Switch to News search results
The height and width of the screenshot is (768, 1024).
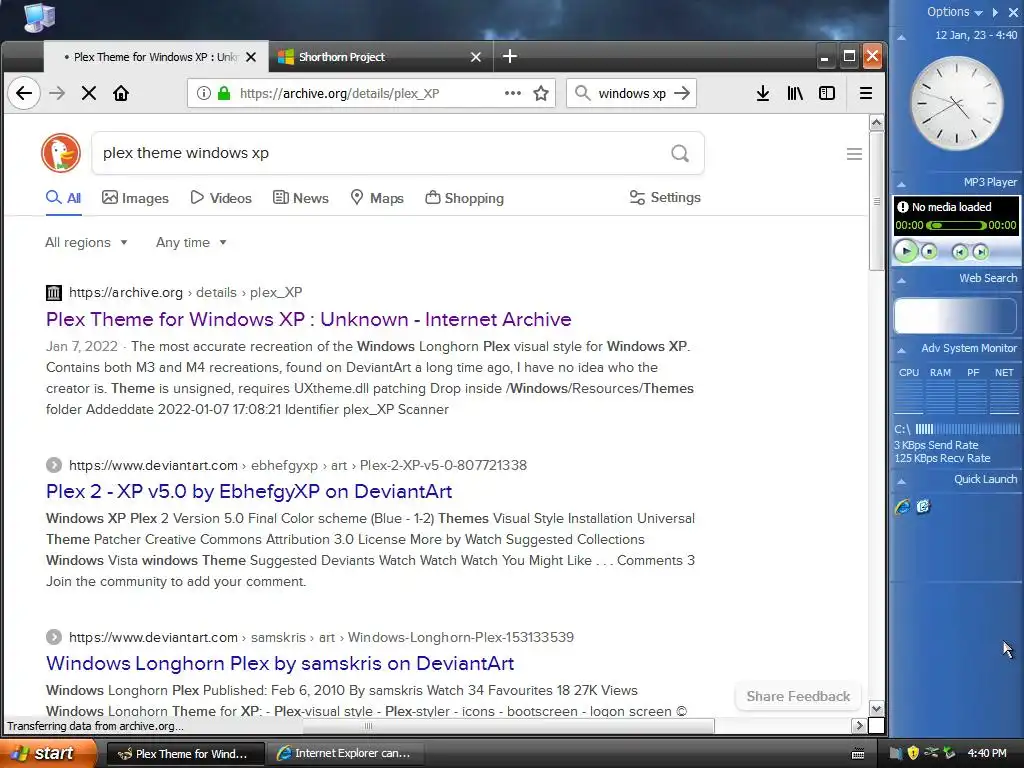pos(300,198)
